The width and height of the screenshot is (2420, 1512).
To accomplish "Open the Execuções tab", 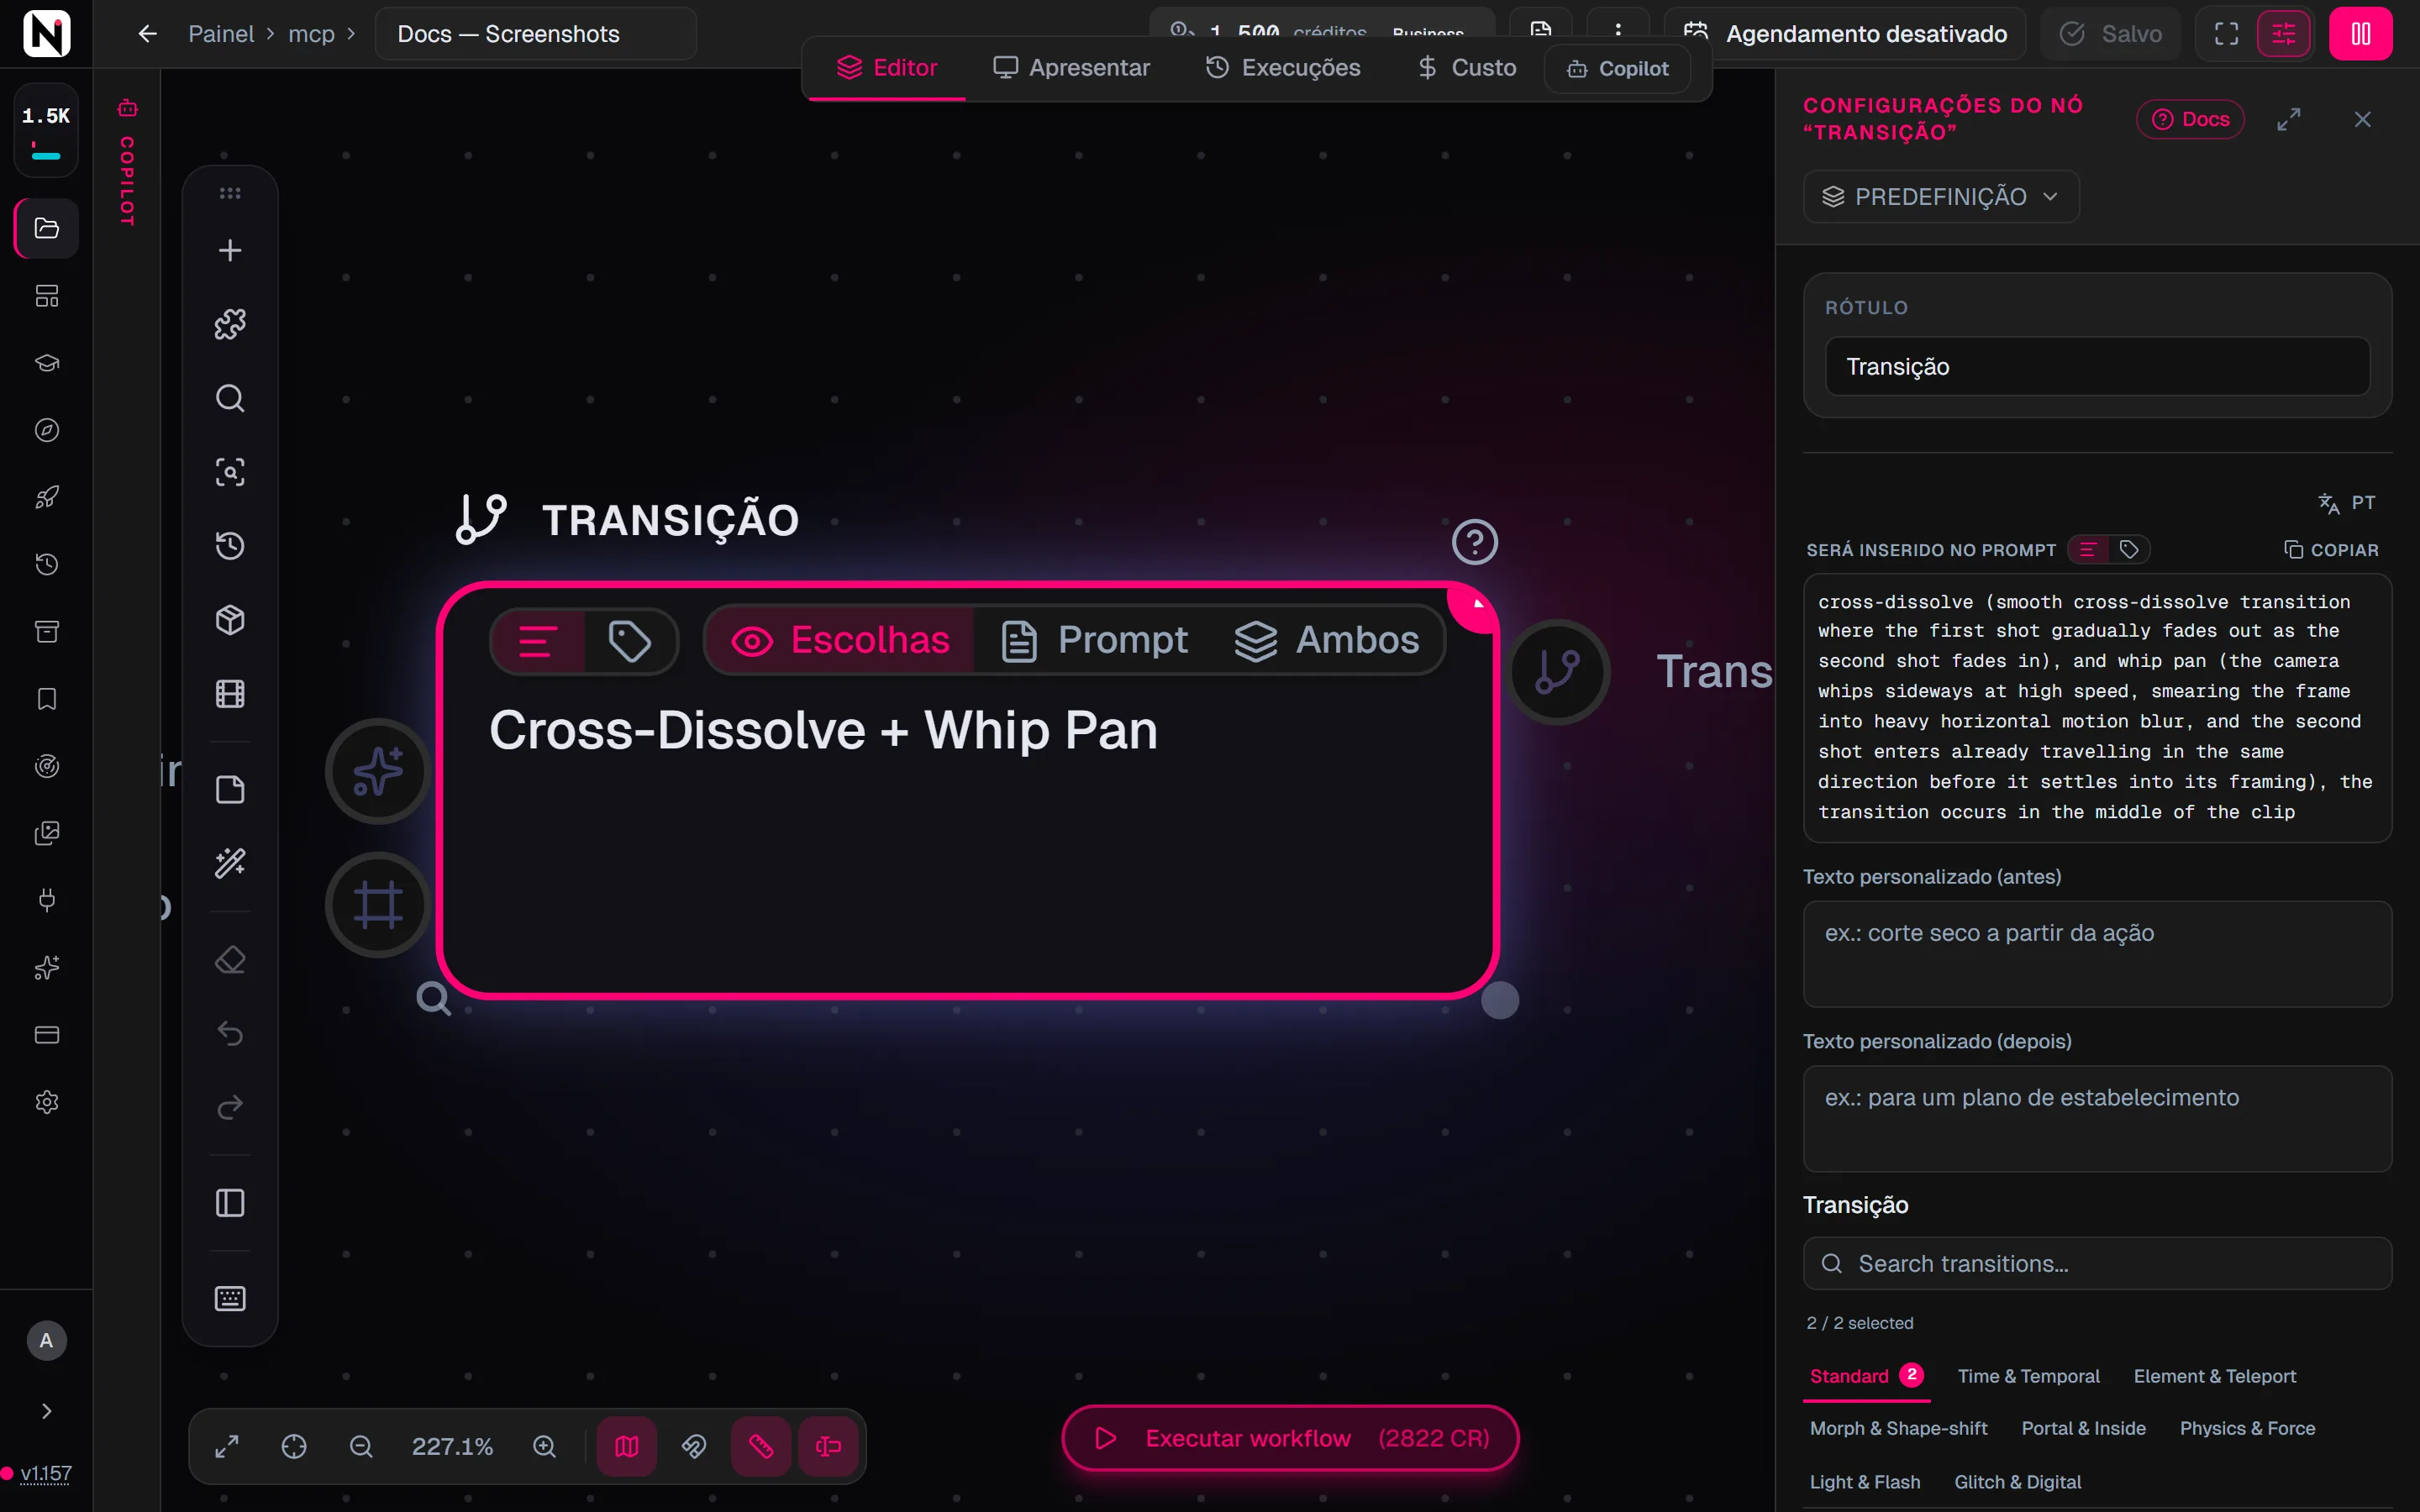I will tap(1283, 68).
